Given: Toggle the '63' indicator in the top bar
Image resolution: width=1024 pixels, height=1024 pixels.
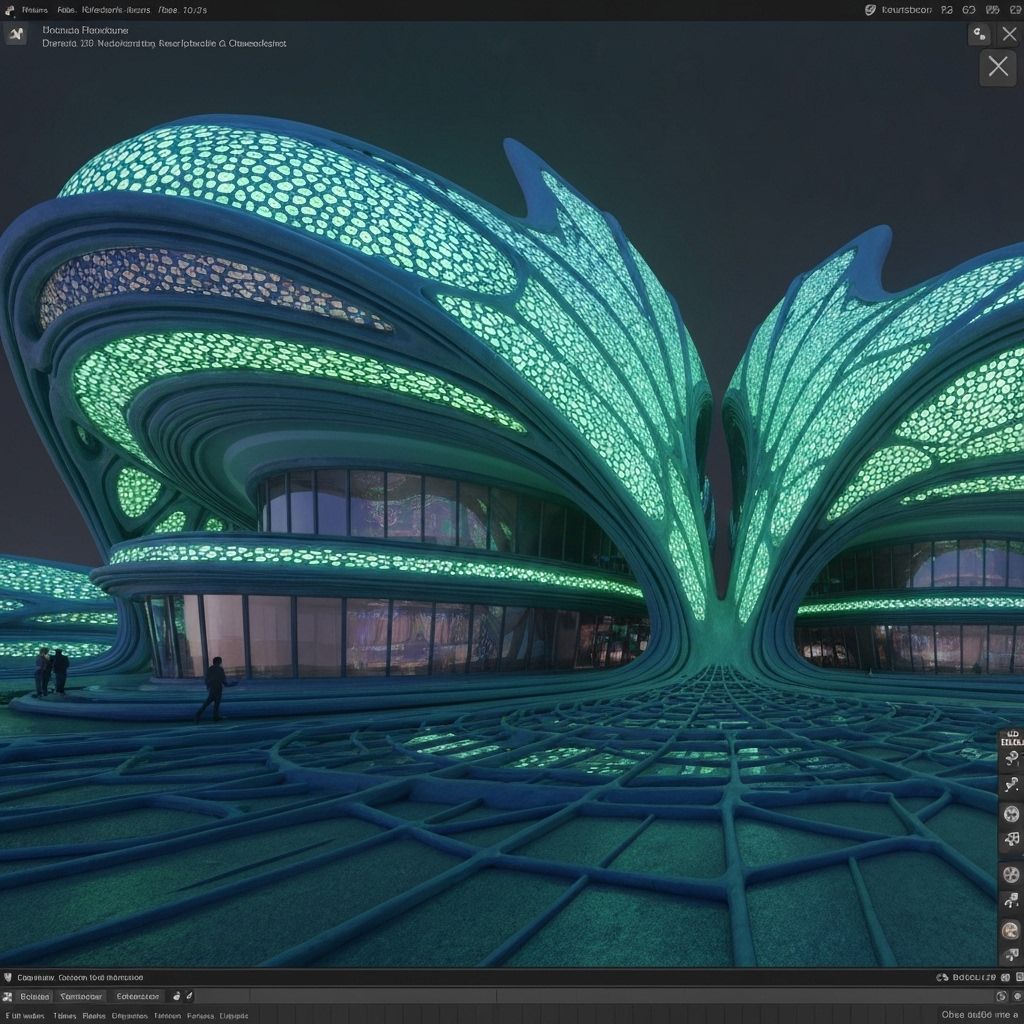Looking at the screenshot, I should coord(968,10).
